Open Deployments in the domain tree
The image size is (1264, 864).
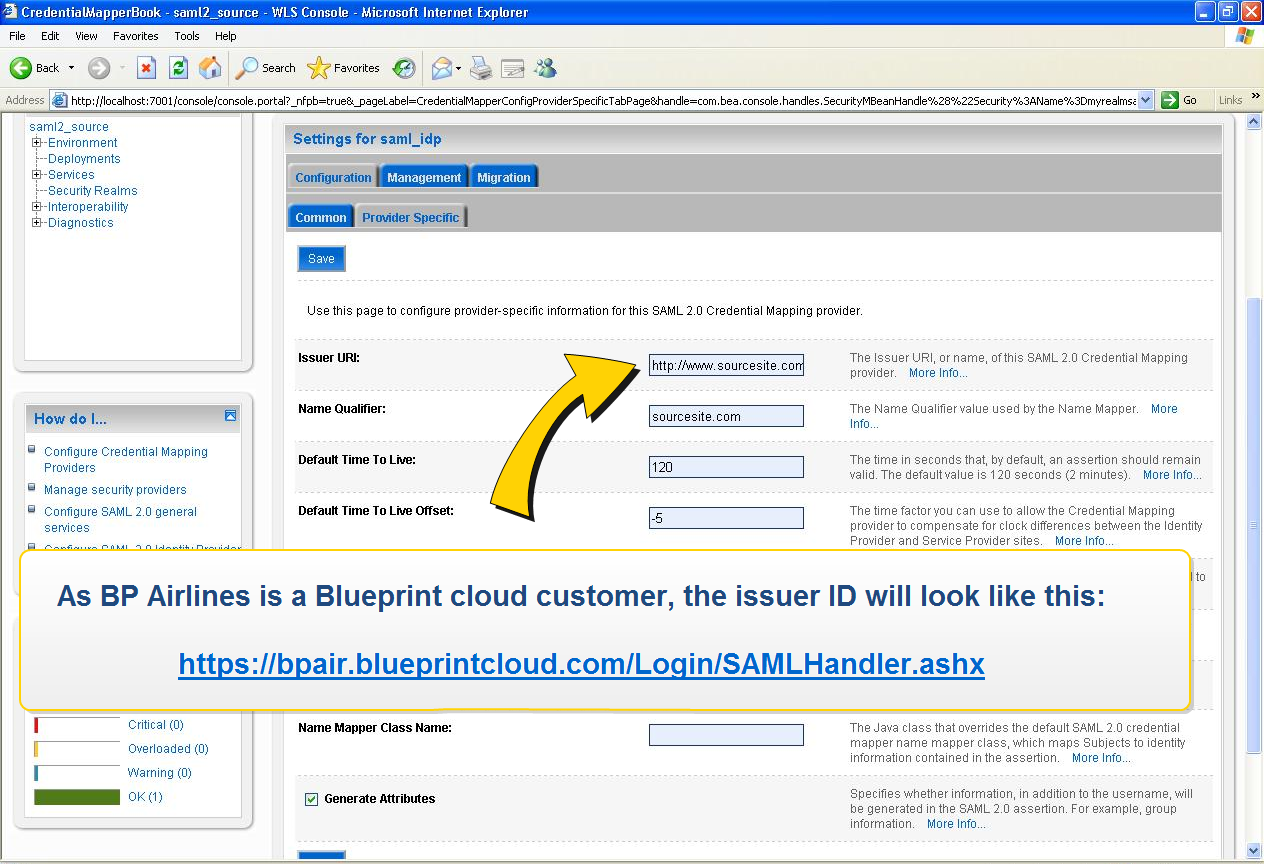click(x=84, y=159)
